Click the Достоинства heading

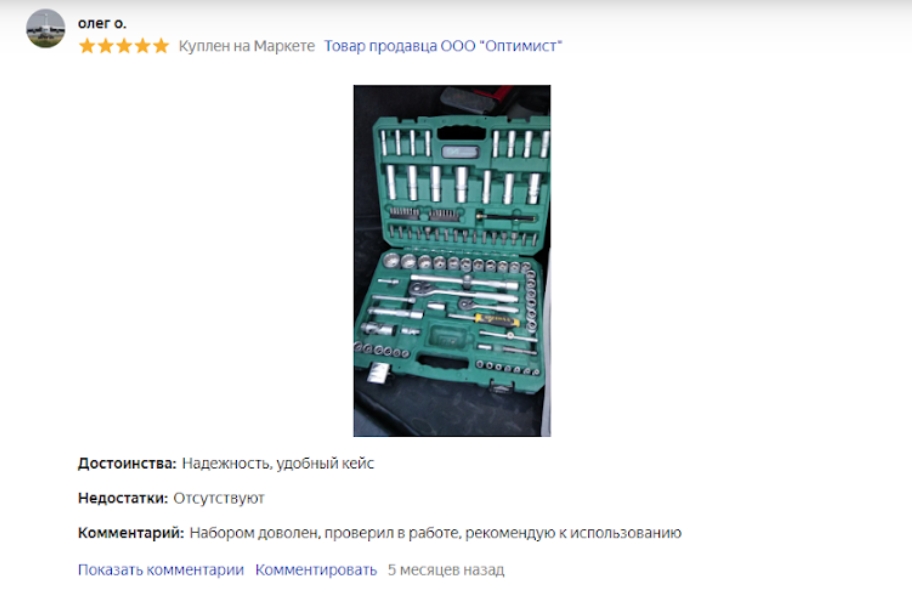coord(127,463)
